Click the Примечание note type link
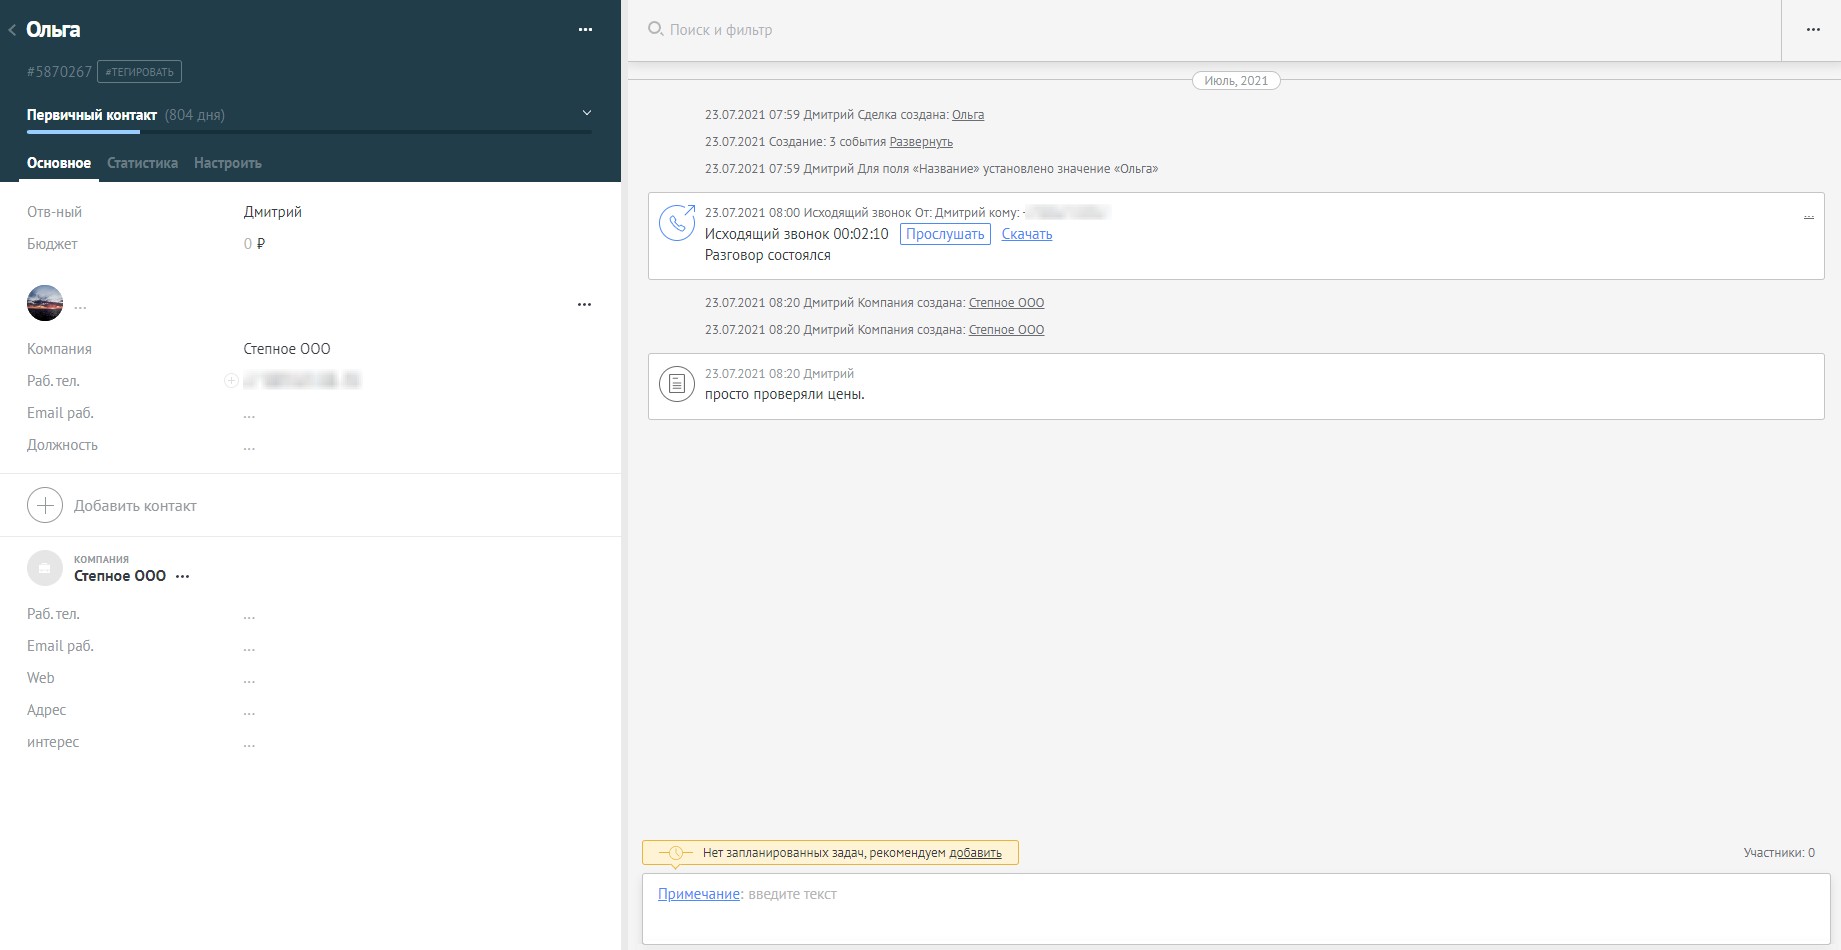This screenshot has height=950, width=1841. click(698, 894)
